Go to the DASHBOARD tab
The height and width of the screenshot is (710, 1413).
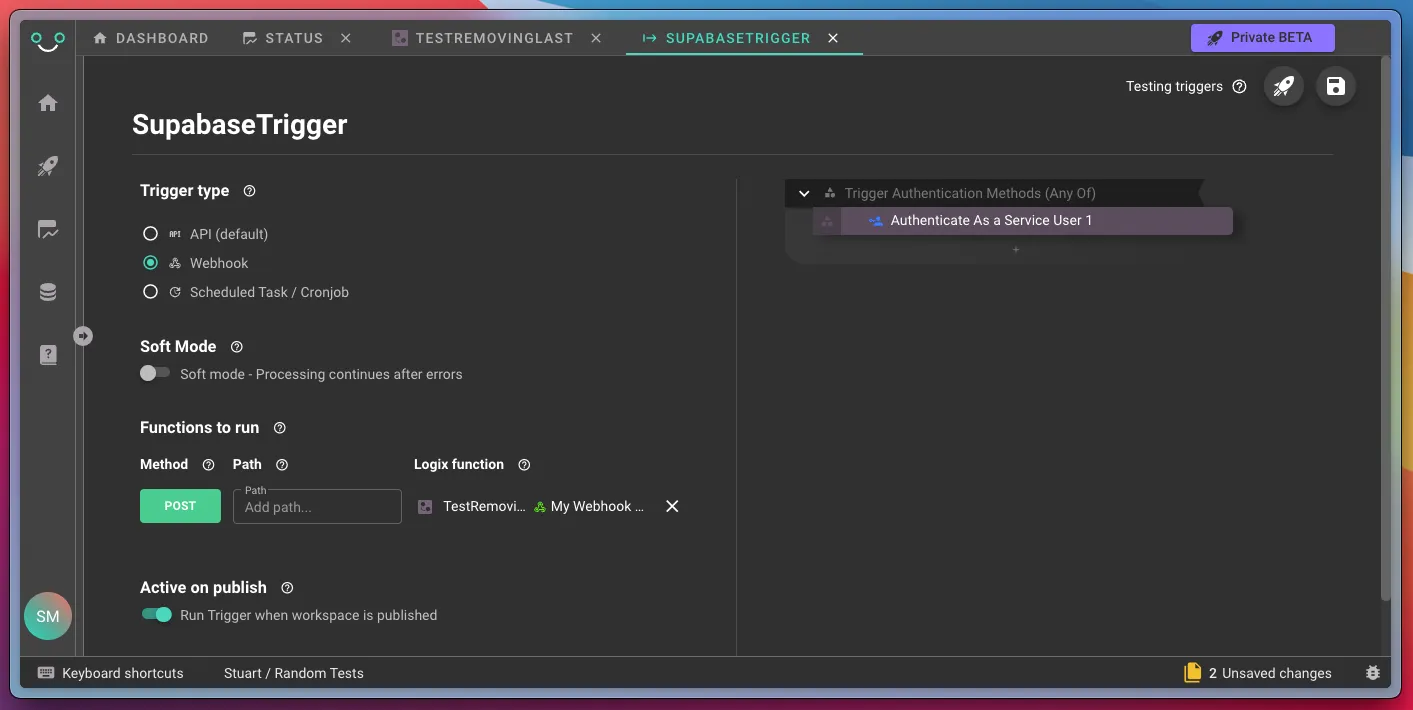tap(151, 38)
